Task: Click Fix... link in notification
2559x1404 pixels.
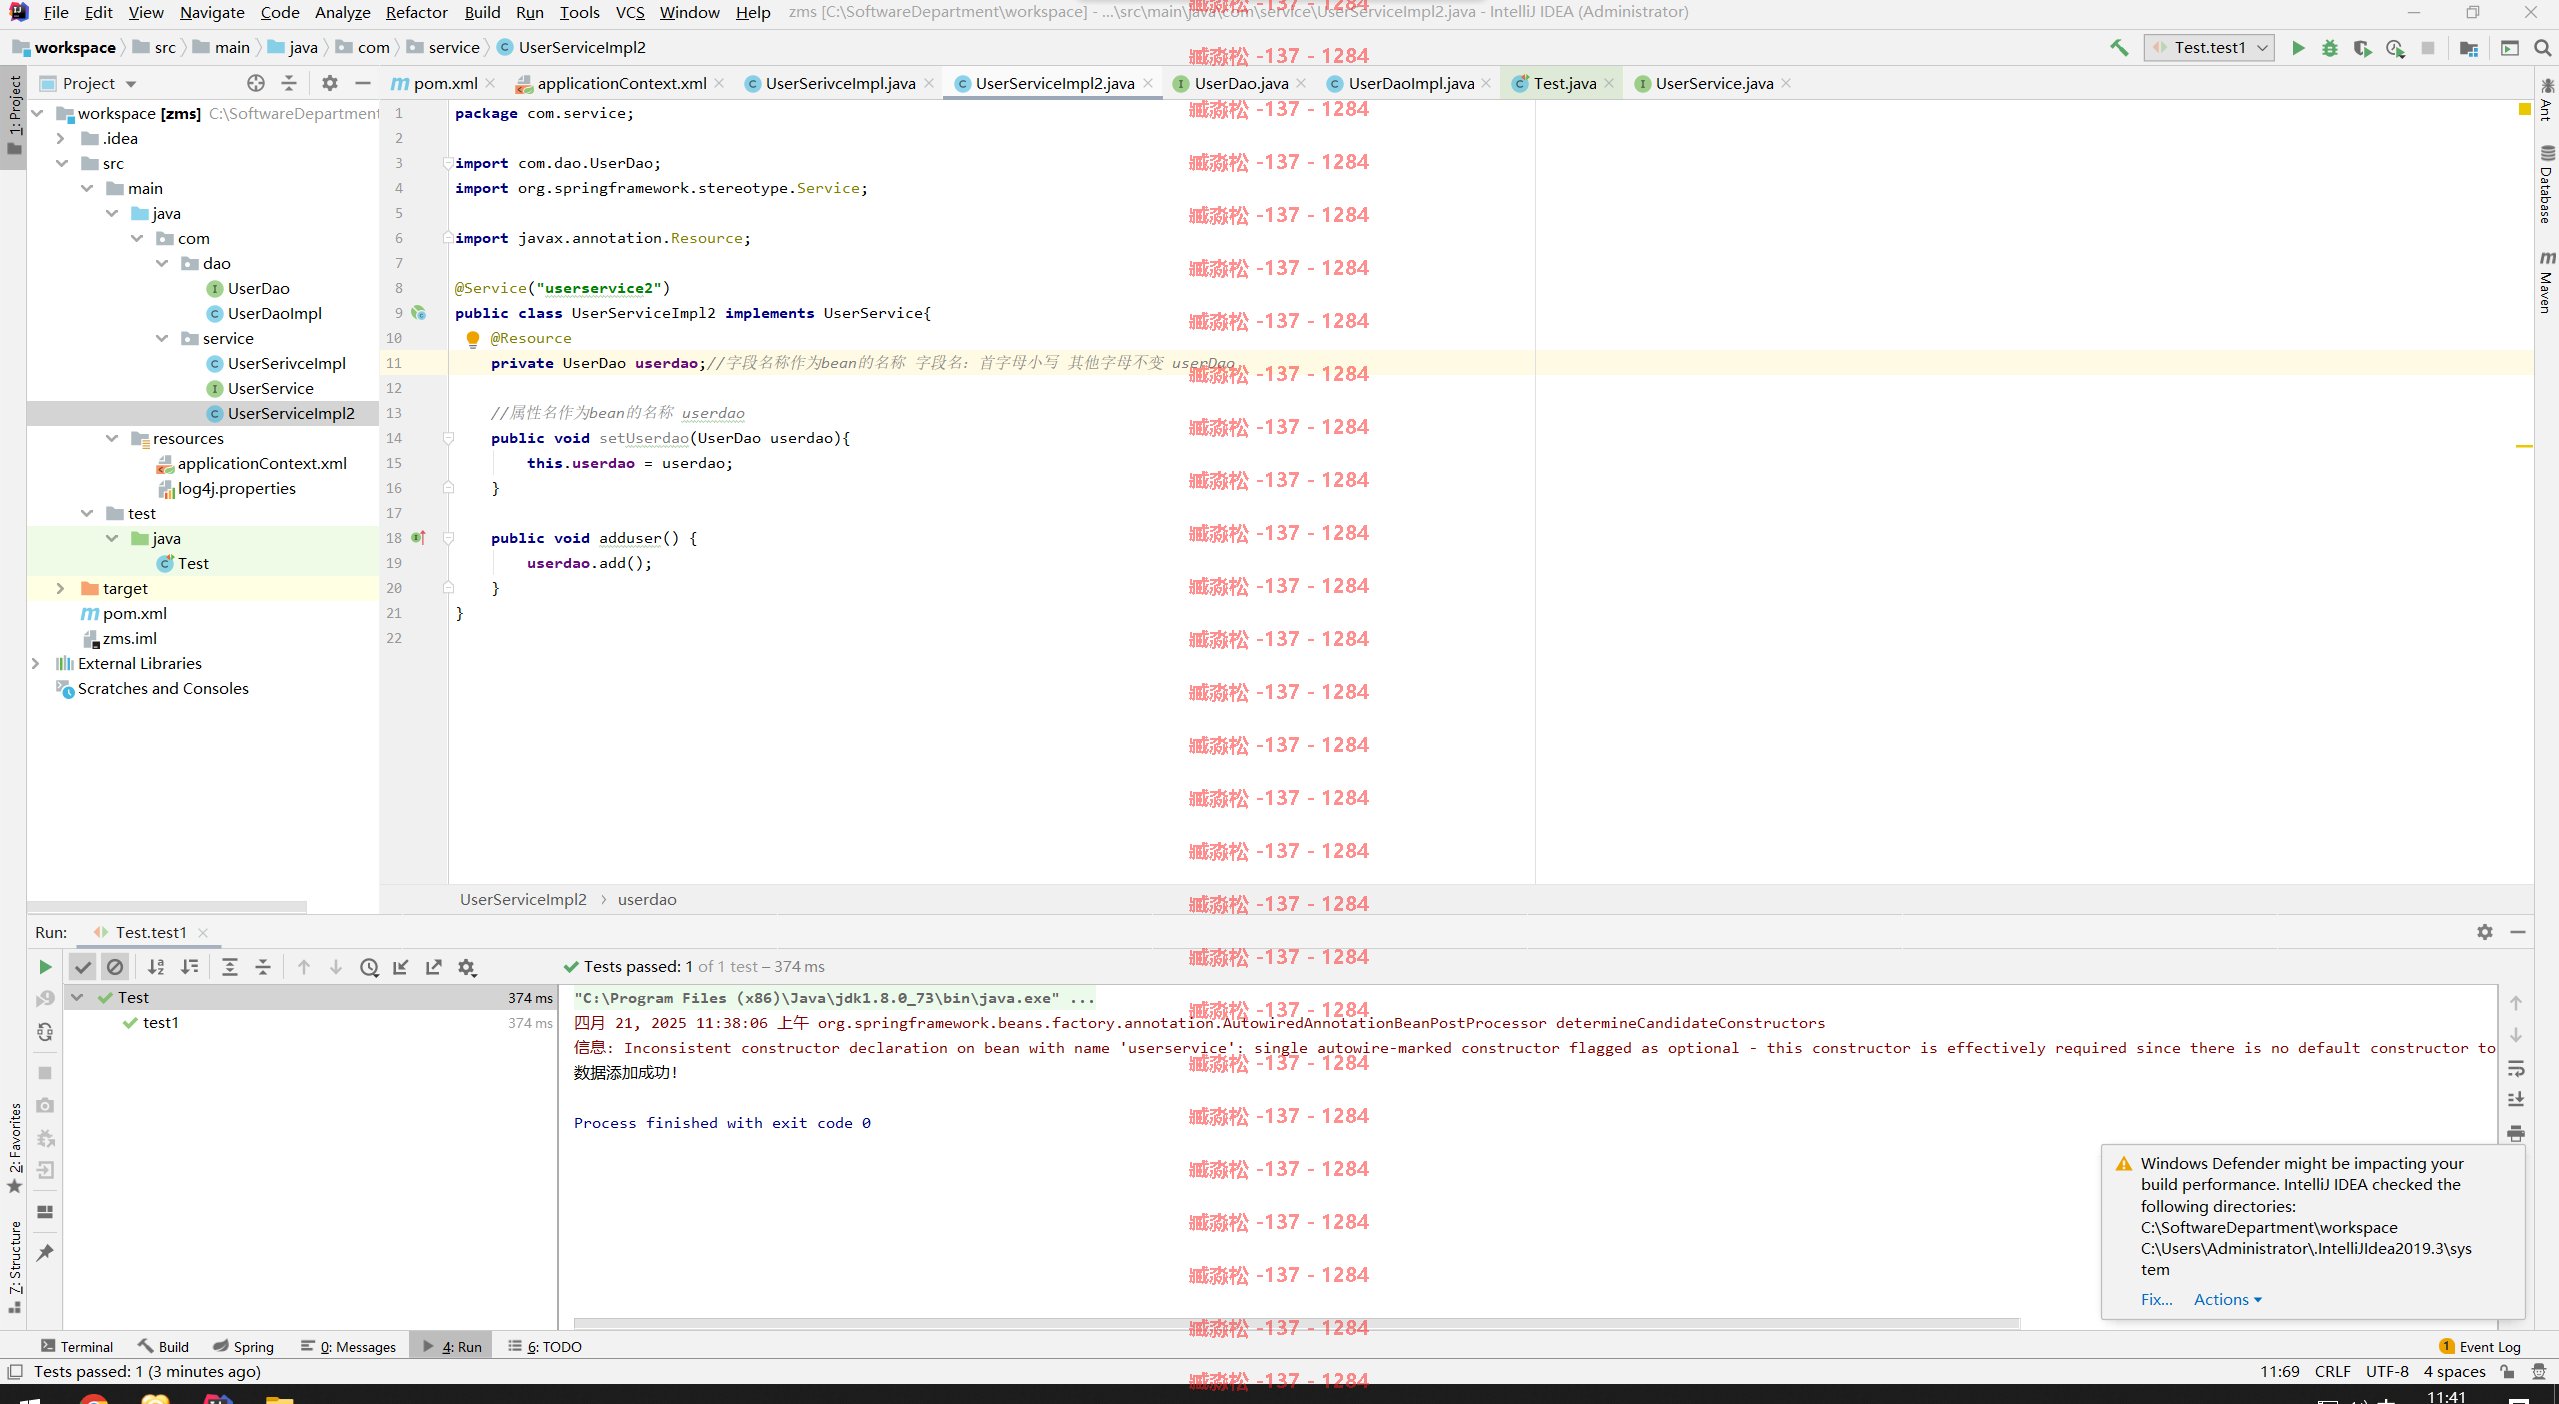Action: (2156, 1299)
